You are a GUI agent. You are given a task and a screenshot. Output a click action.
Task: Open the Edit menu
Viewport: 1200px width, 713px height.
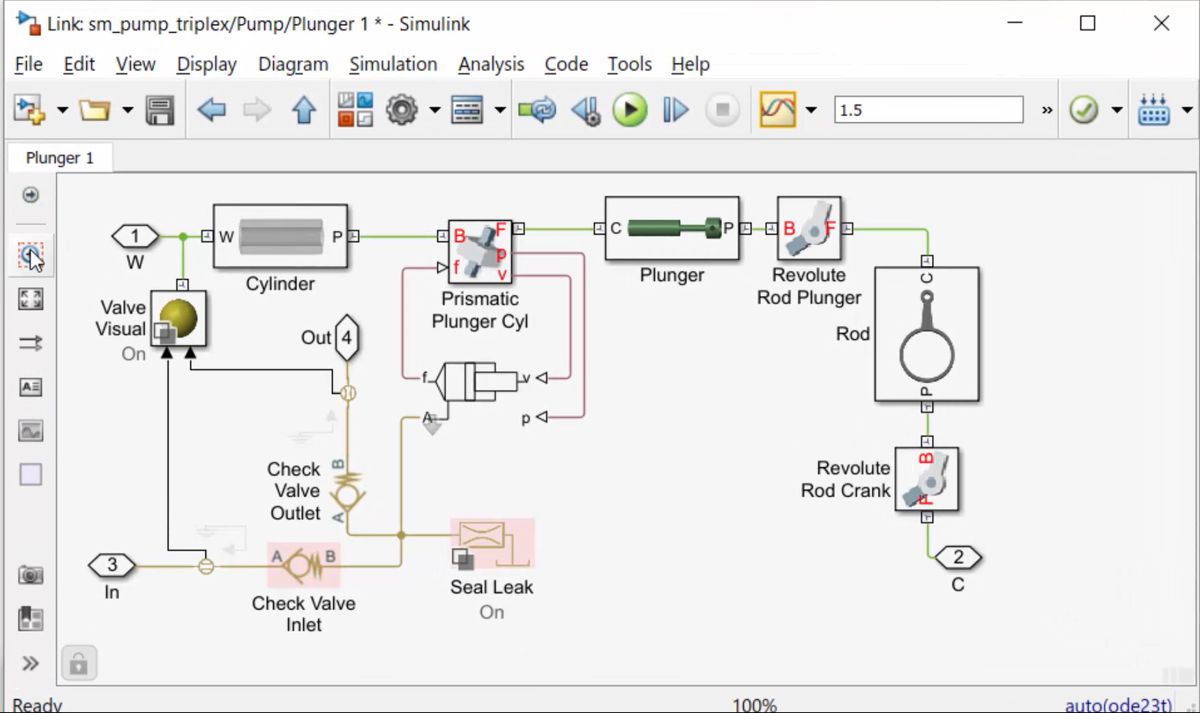click(x=79, y=64)
